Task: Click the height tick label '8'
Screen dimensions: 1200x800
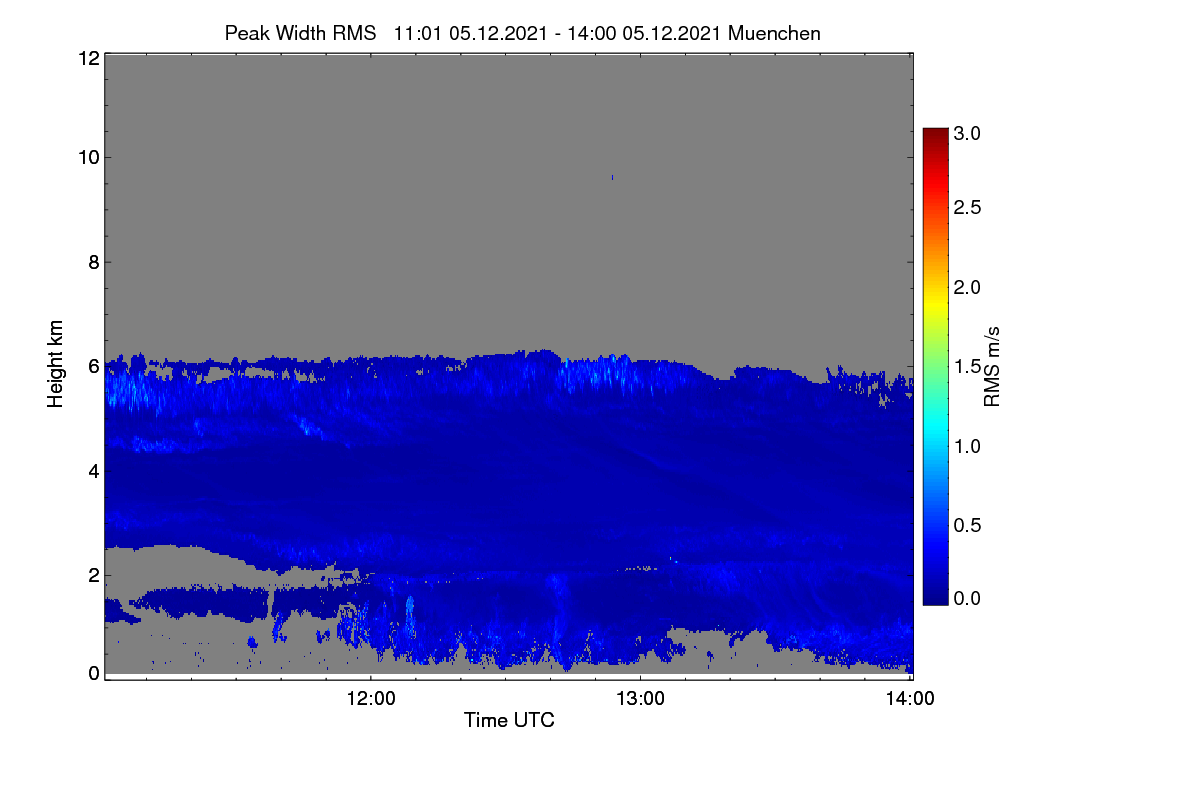Action: pos(92,262)
